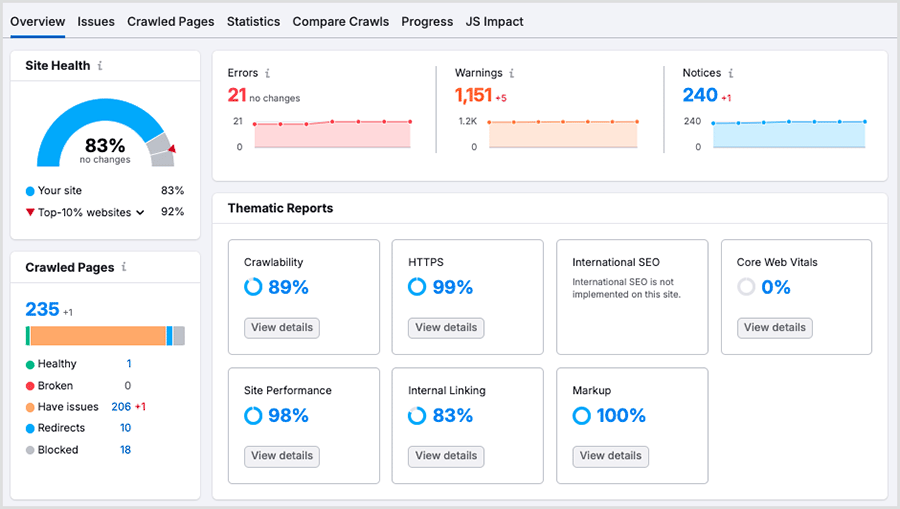The height and width of the screenshot is (509, 900).
Task: Open the 235 crawled pages total
Action: (42, 309)
